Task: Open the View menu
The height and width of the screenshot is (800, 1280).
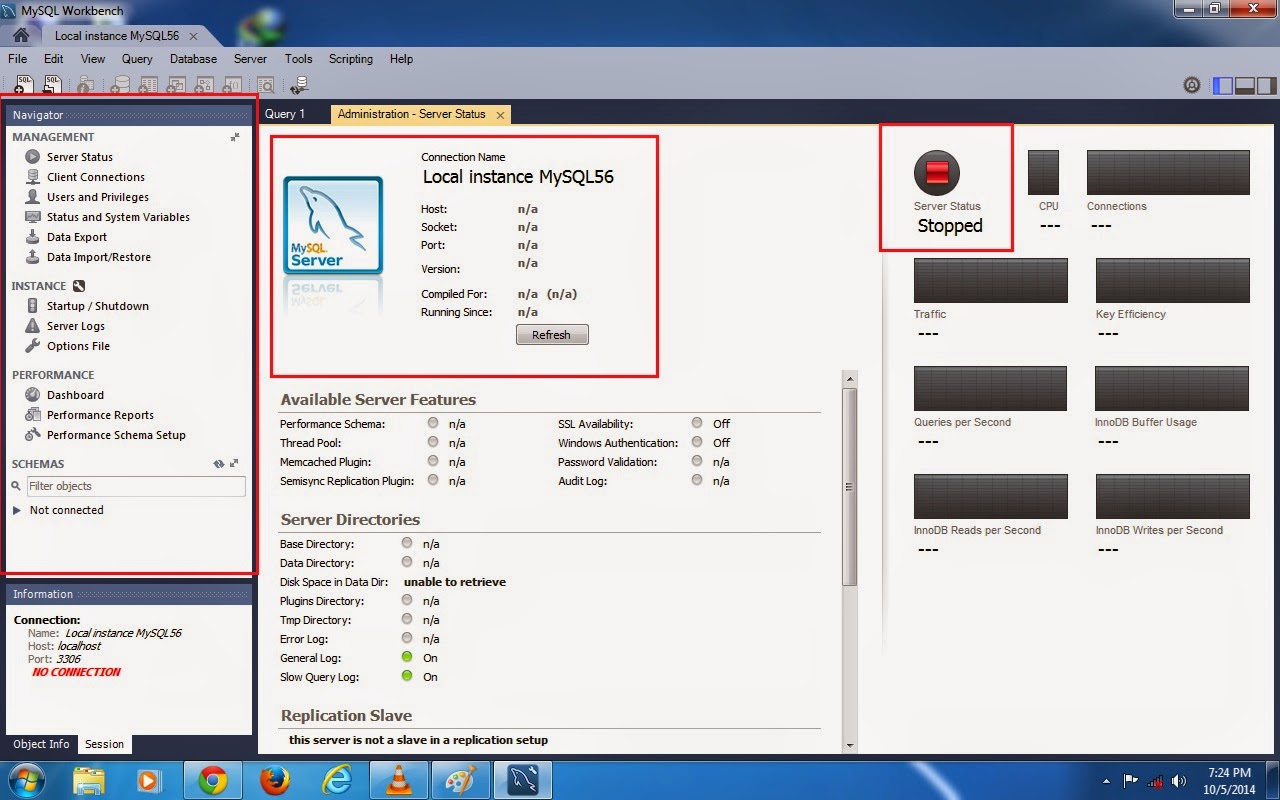Action: pos(93,59)
